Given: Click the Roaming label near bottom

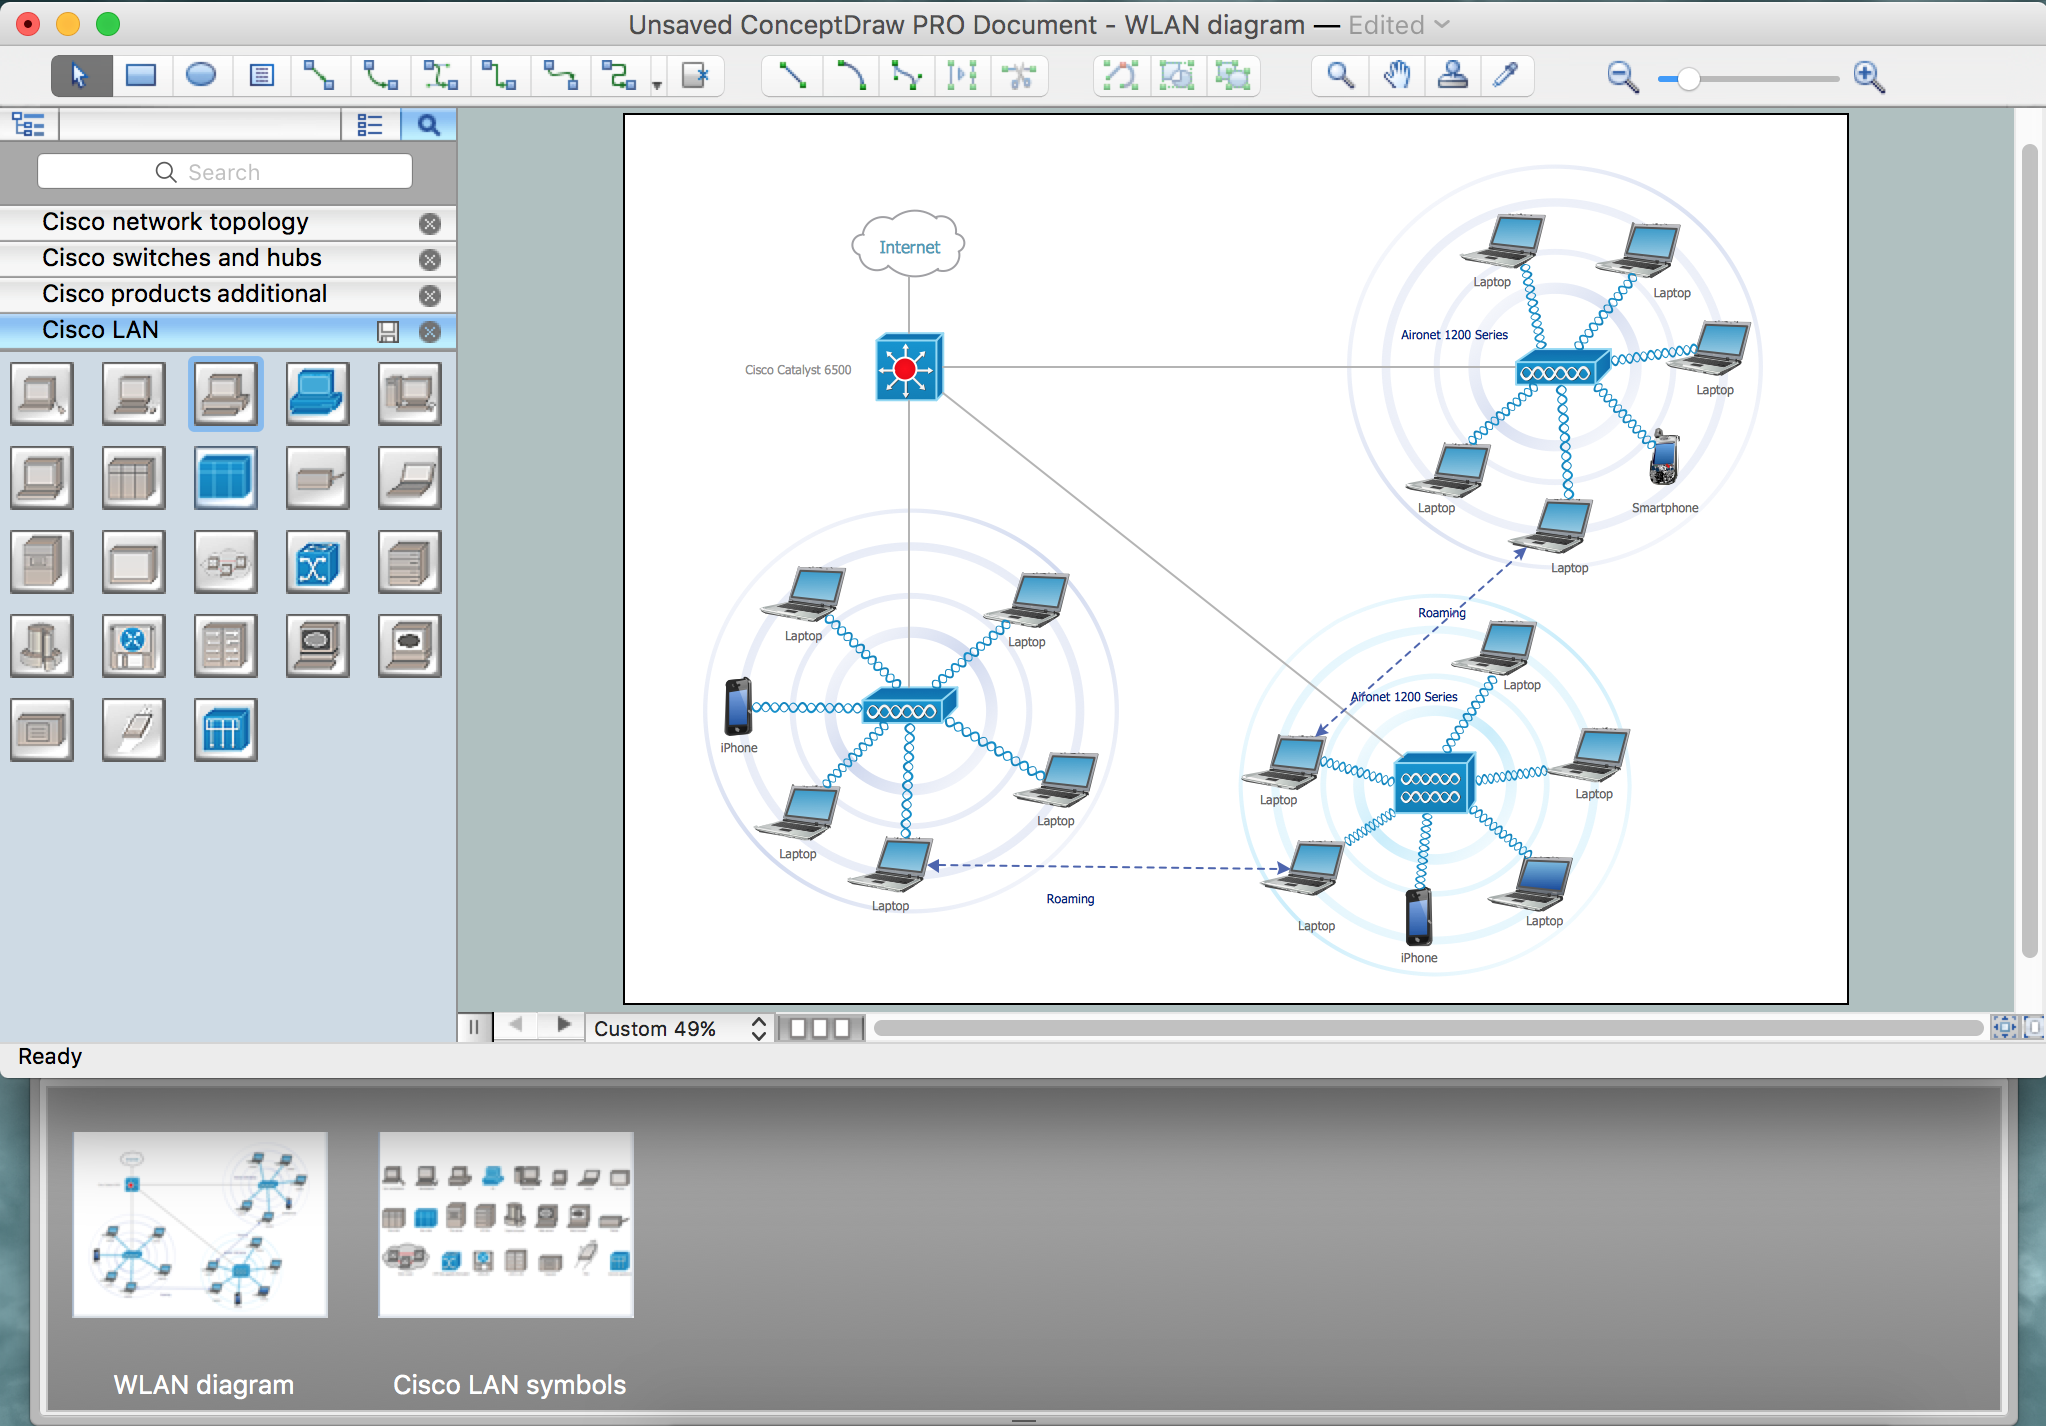Looking at the screenshot, I should tap(1070, 899).
